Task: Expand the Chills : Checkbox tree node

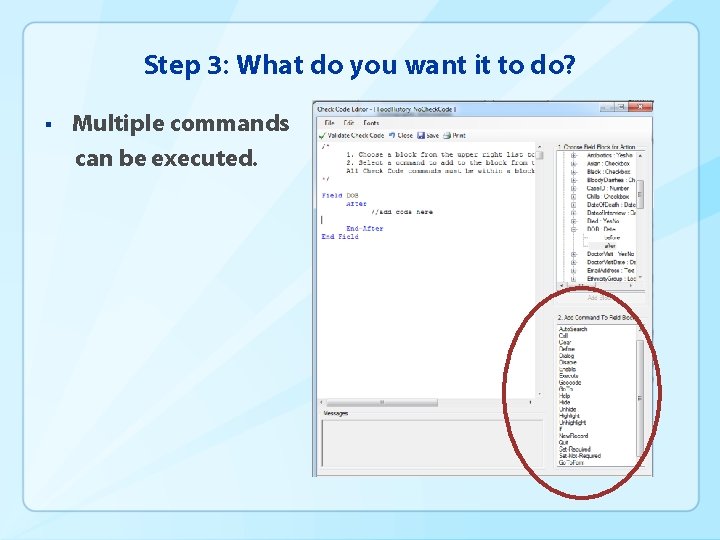Action: [574, 197]
